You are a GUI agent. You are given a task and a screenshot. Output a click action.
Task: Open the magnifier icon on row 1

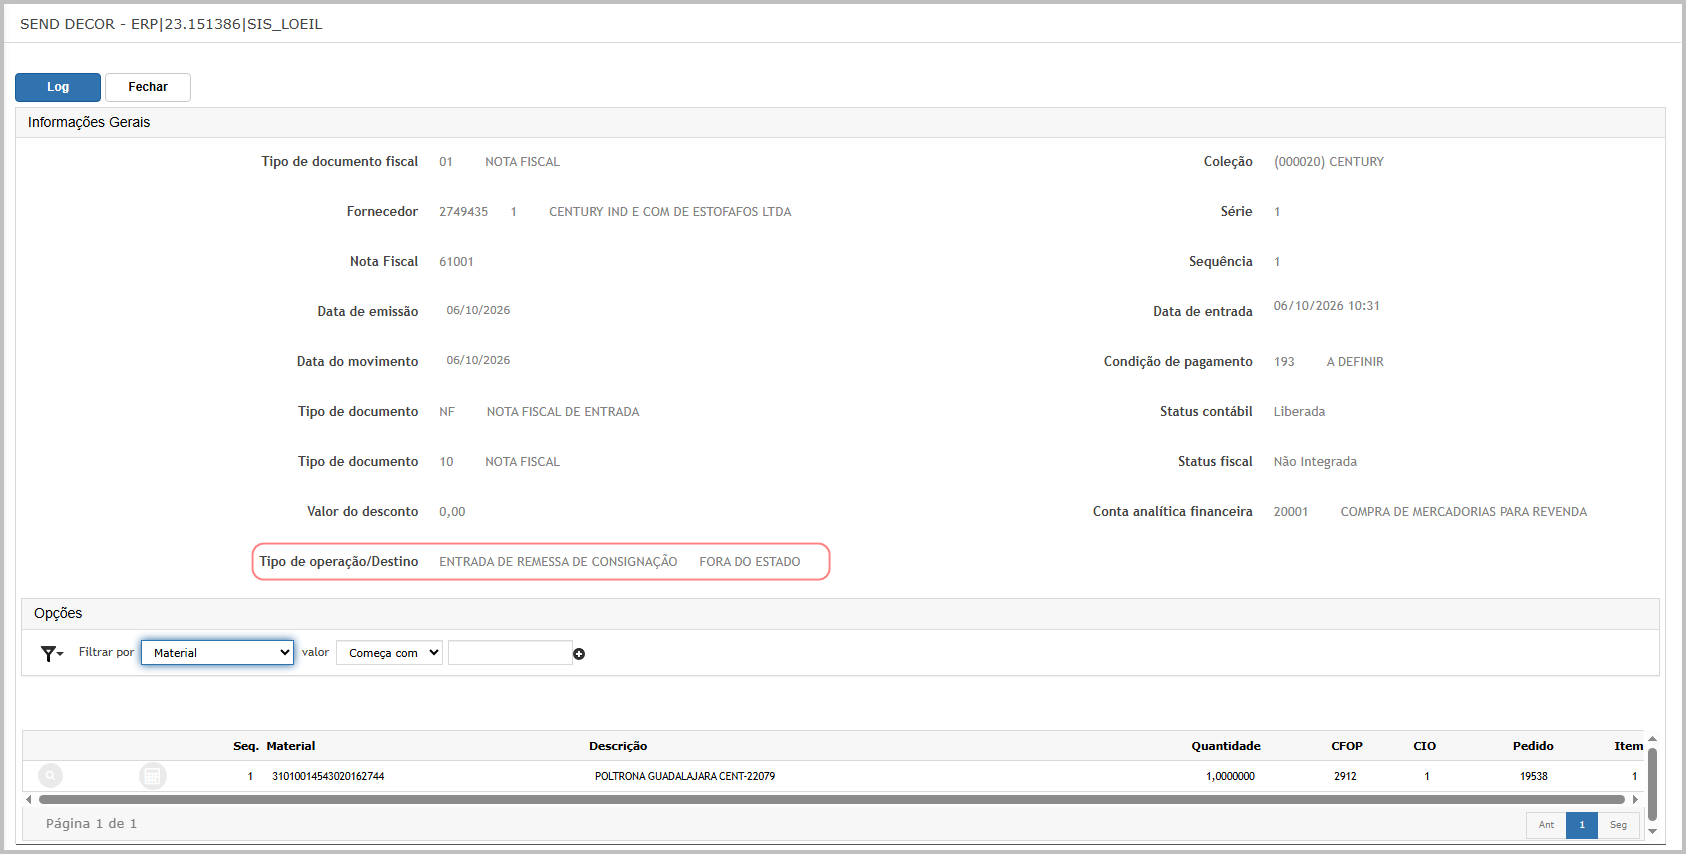point(50,775)
